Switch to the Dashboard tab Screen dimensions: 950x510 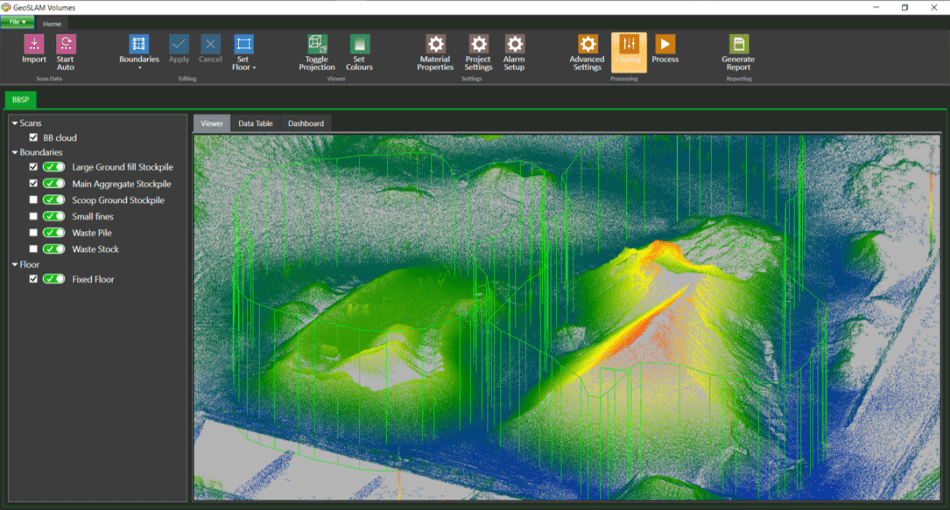306,123
